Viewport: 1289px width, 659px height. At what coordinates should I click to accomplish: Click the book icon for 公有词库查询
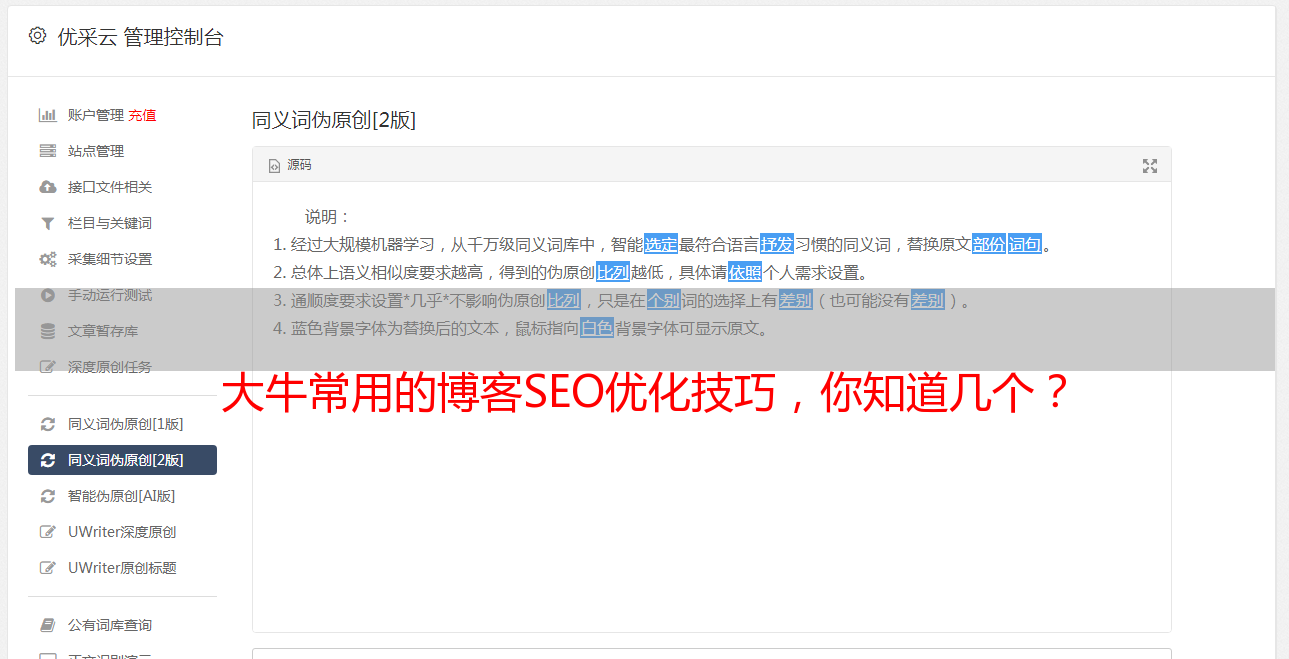(47, 625)
